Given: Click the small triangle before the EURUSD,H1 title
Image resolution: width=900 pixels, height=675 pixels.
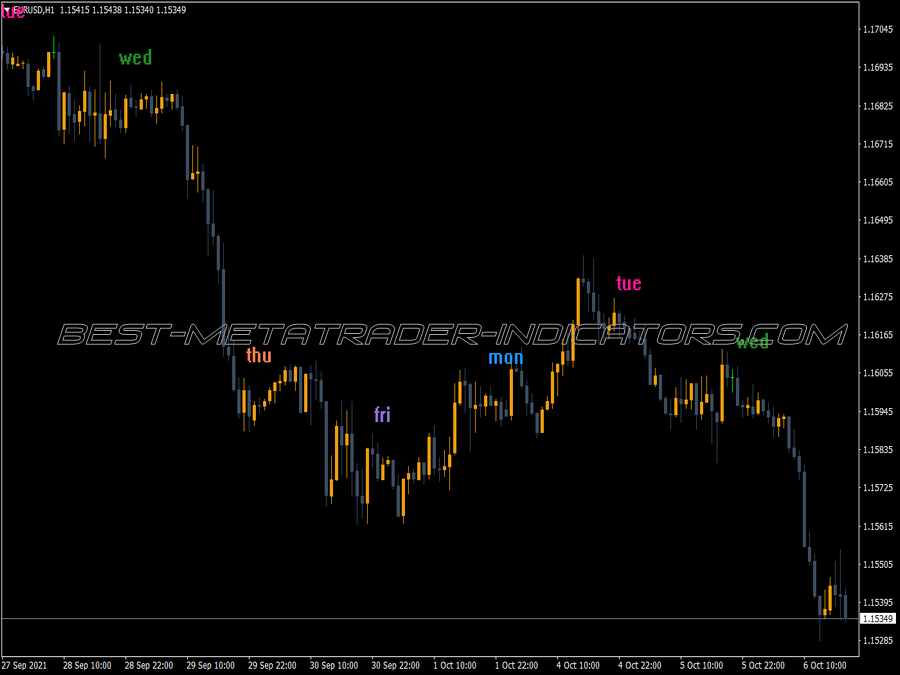Looking at the screenshot, I should 6,10.
